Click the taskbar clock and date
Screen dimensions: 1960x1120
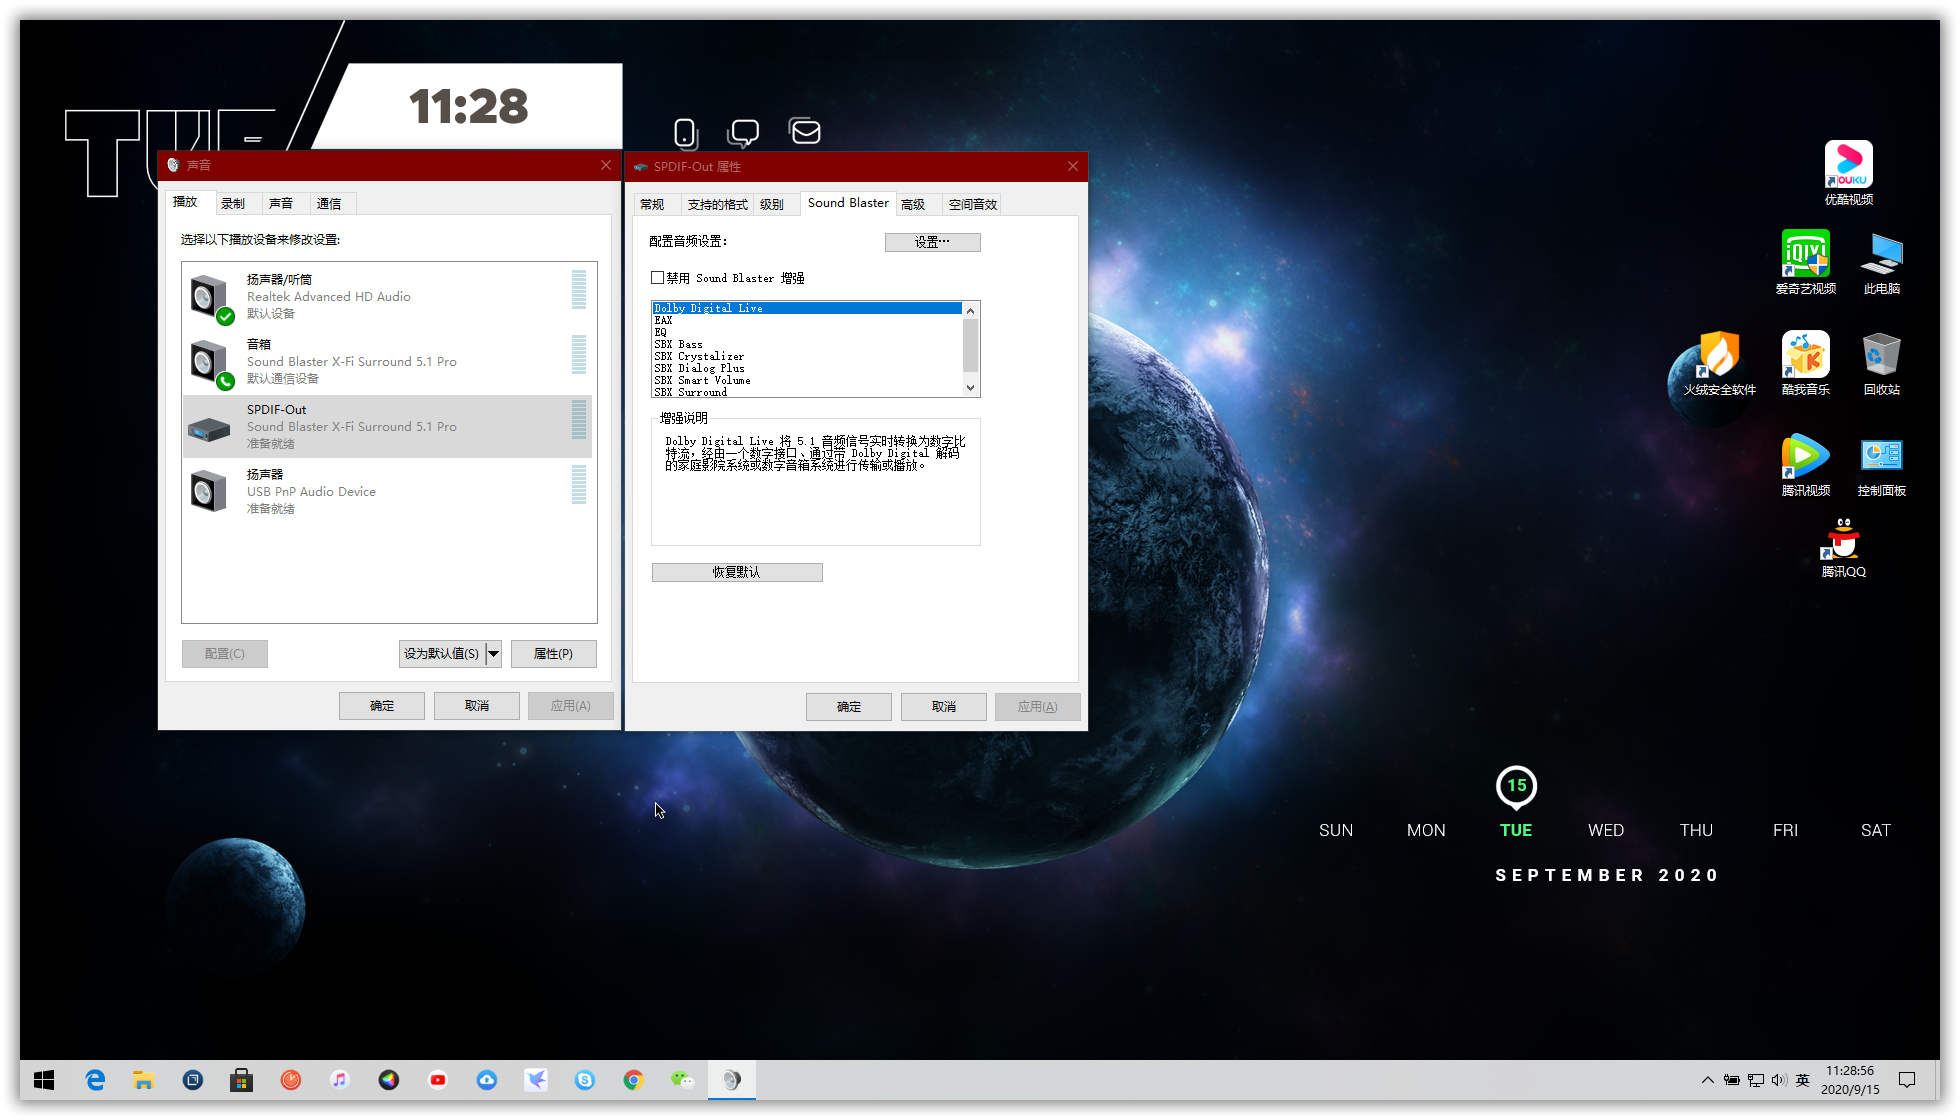pyautogui.click(x=1850, y=1080)
